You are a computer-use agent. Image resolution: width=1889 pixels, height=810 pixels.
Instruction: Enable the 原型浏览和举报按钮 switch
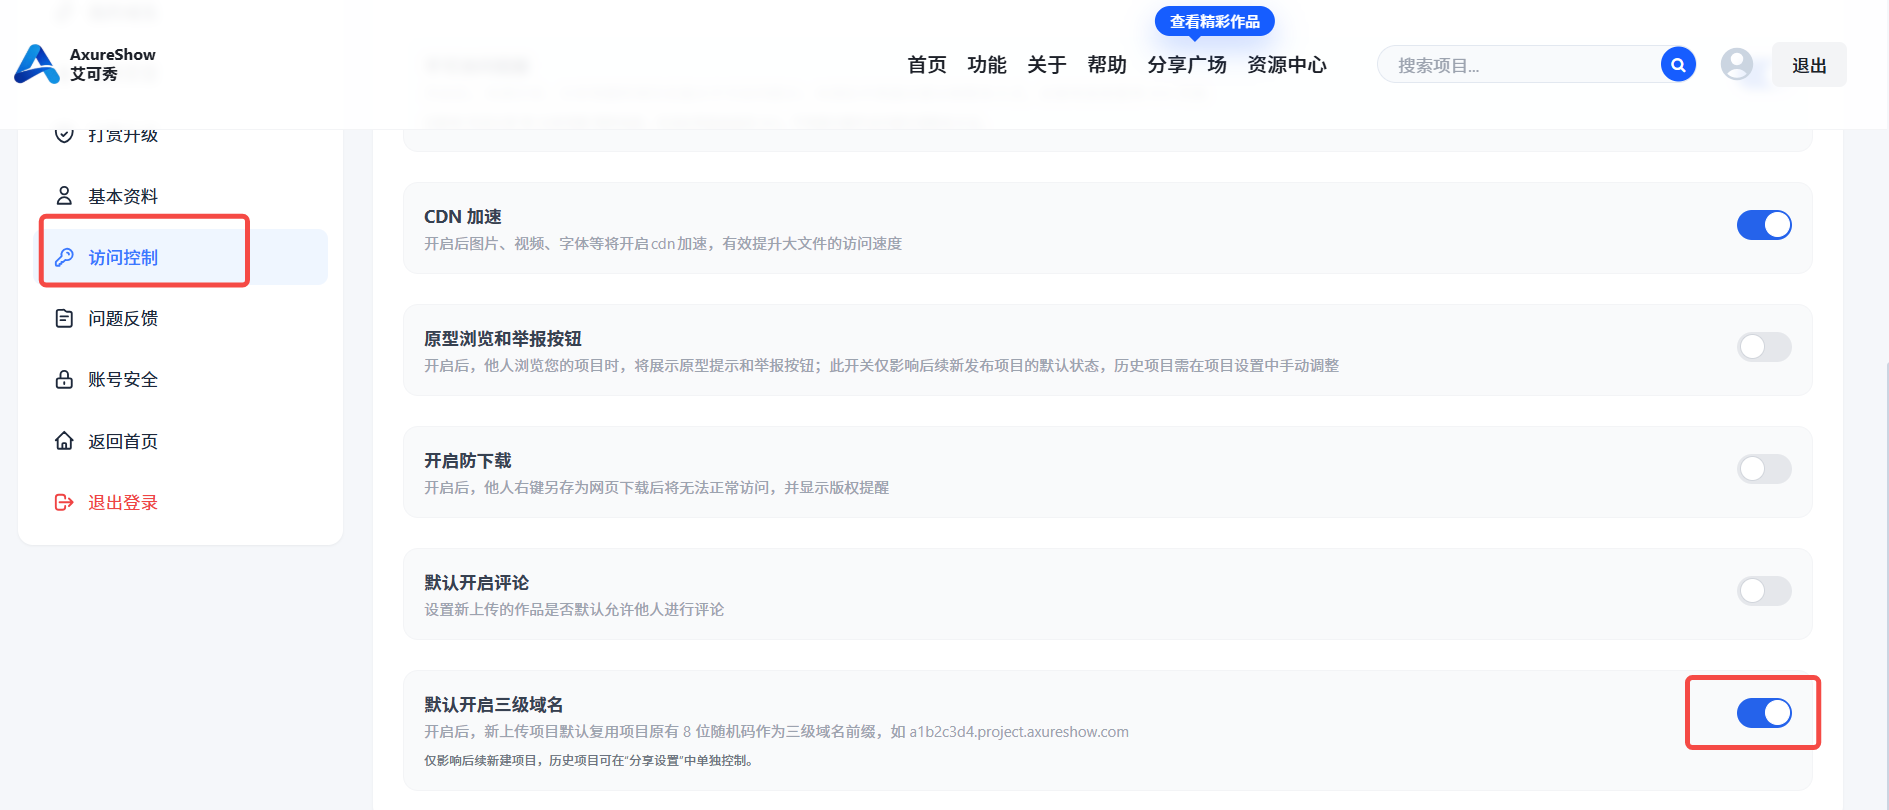point(1764,347)
